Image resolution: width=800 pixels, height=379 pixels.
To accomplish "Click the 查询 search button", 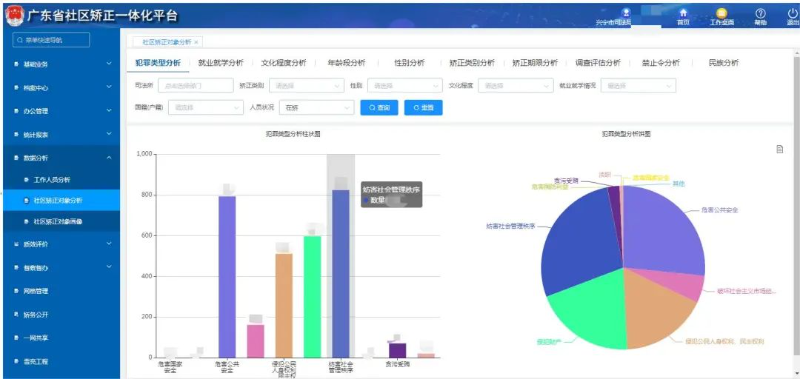I will tap(379, 108).
